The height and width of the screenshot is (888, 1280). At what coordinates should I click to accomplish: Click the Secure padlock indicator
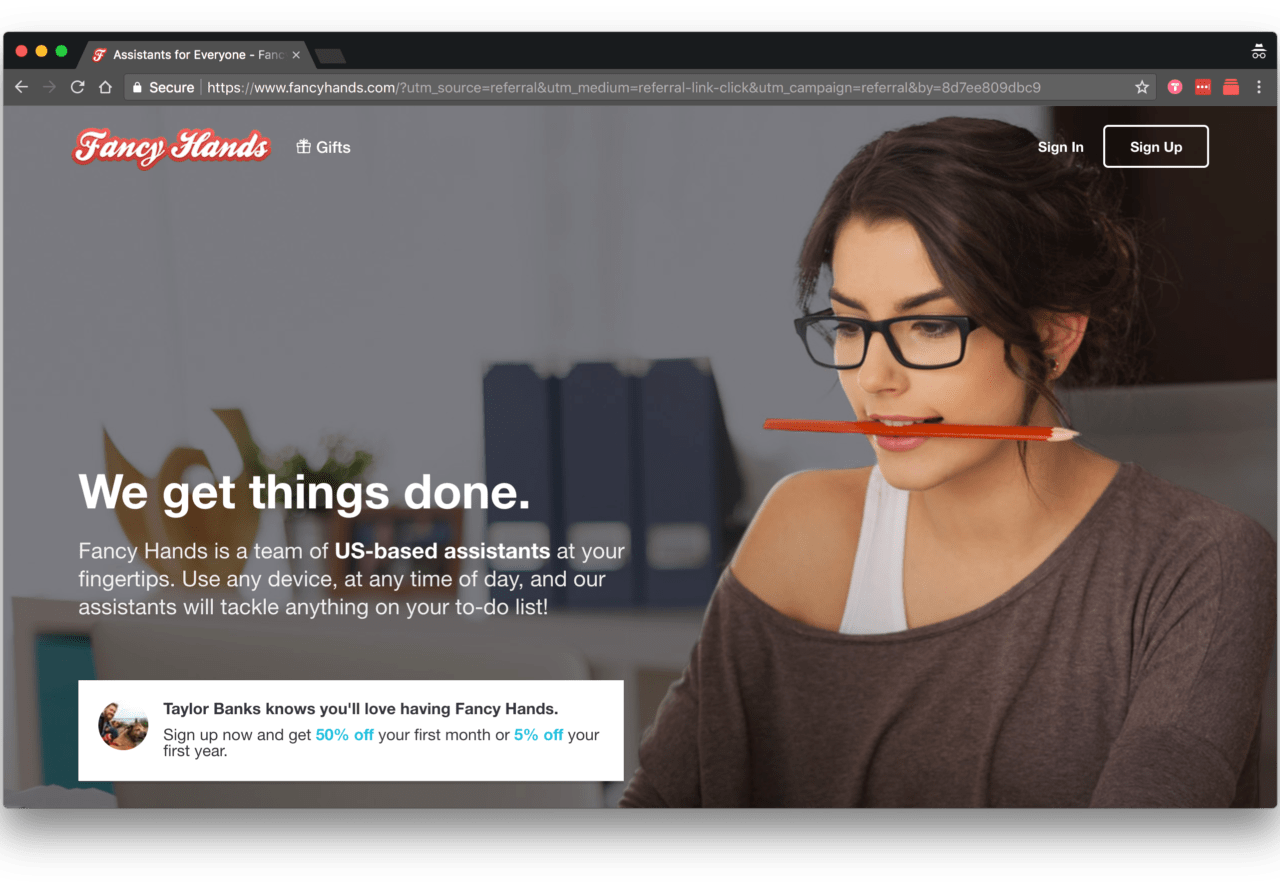pos(163,88)
